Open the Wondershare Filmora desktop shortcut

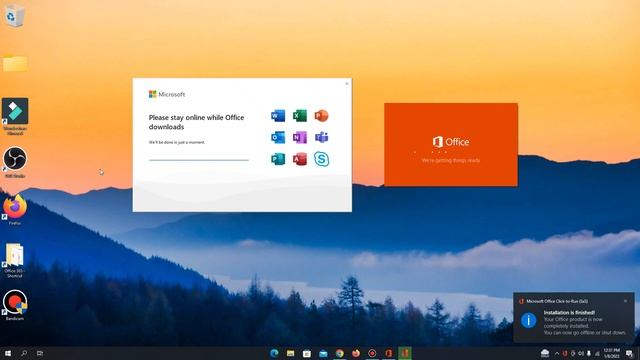point(15,116)
